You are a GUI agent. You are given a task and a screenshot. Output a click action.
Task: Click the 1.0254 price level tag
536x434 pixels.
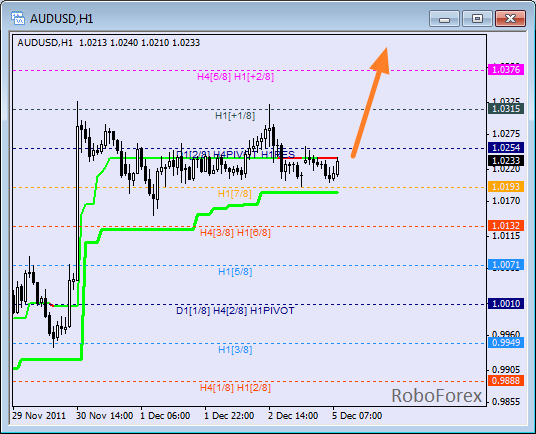click(506, 148)
